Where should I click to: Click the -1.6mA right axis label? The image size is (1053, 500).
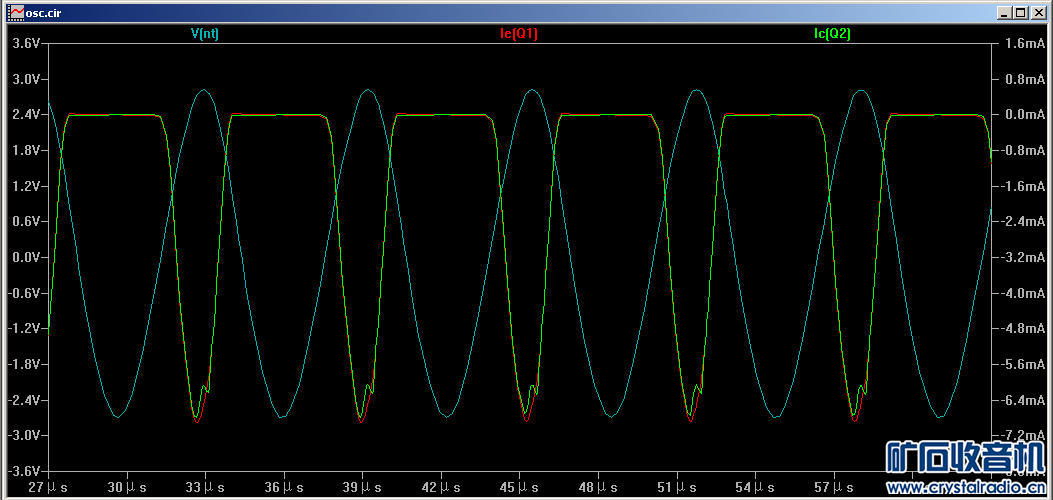(1021, 186)
